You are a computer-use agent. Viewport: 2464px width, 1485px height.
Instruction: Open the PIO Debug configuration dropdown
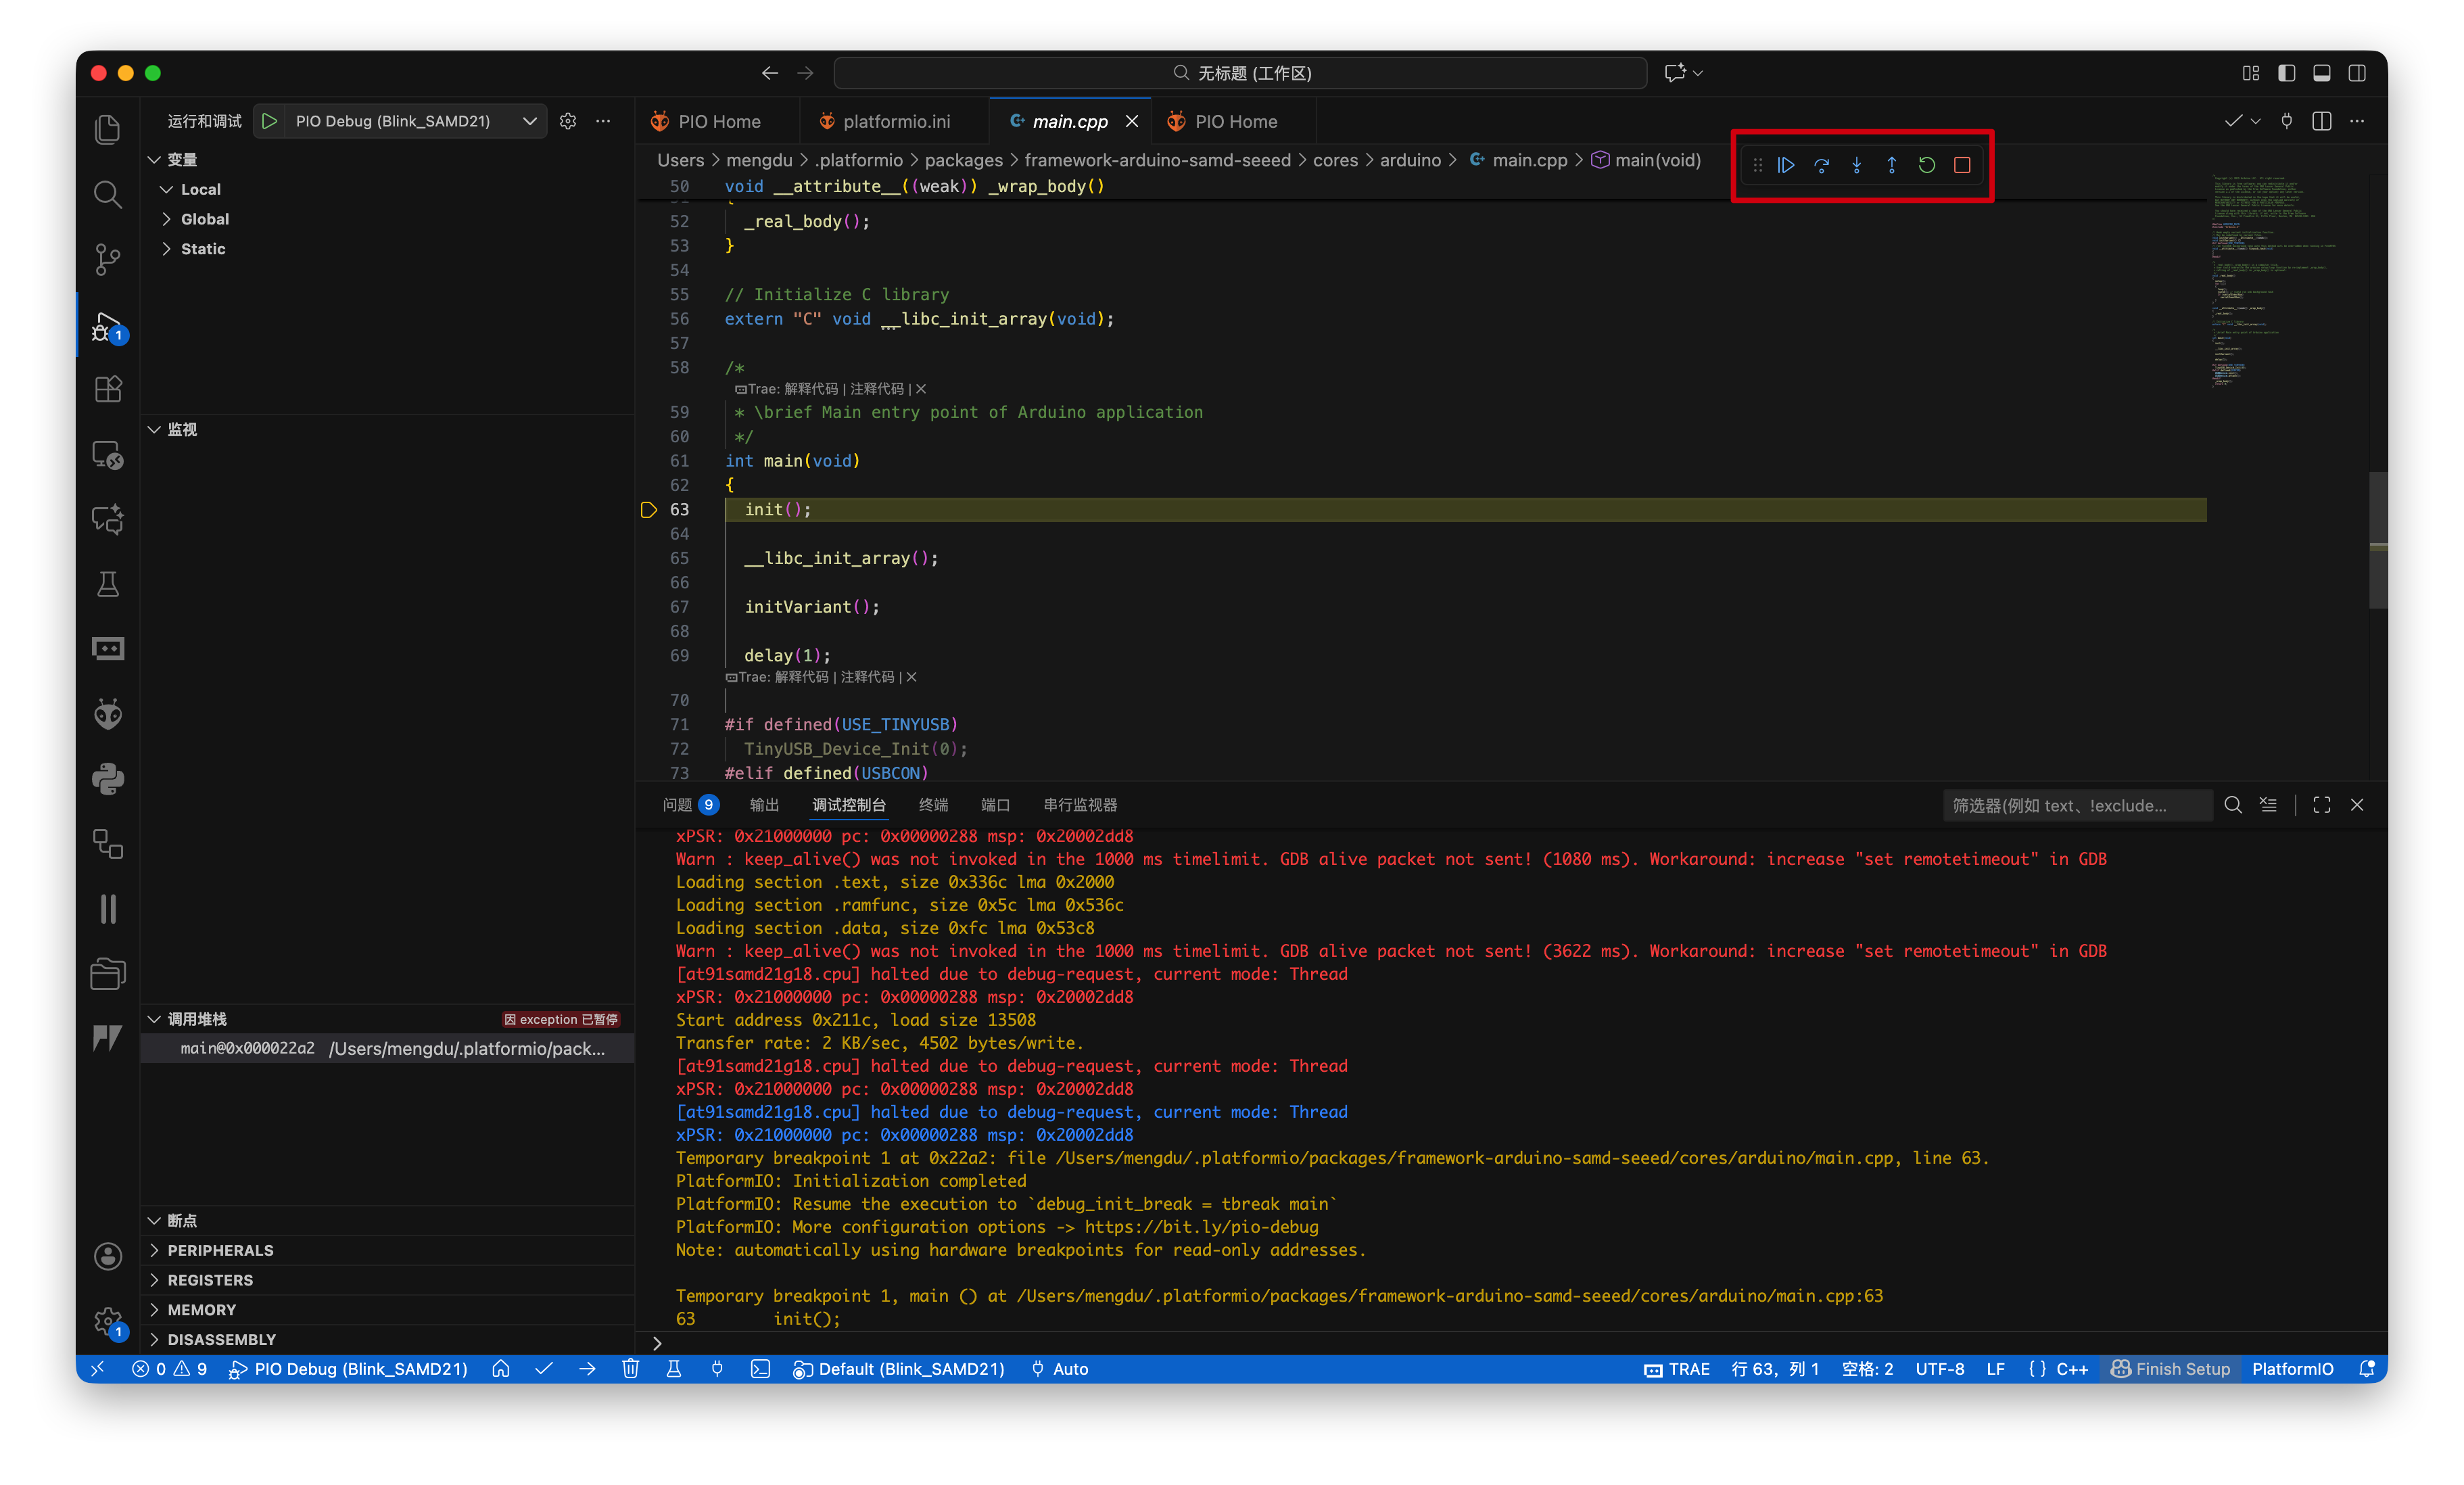pyautogui.click(x=530, y=121)
